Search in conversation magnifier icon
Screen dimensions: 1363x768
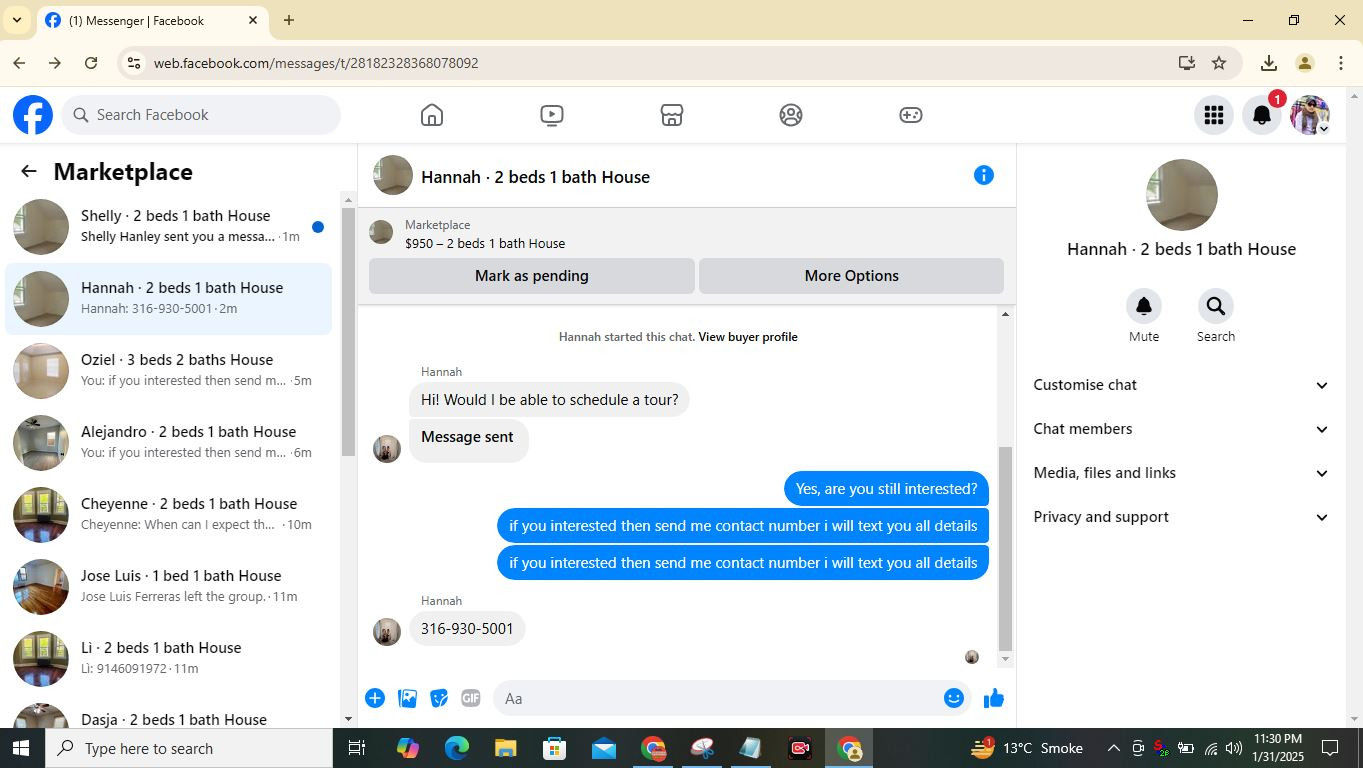[x=1216, y=306]
